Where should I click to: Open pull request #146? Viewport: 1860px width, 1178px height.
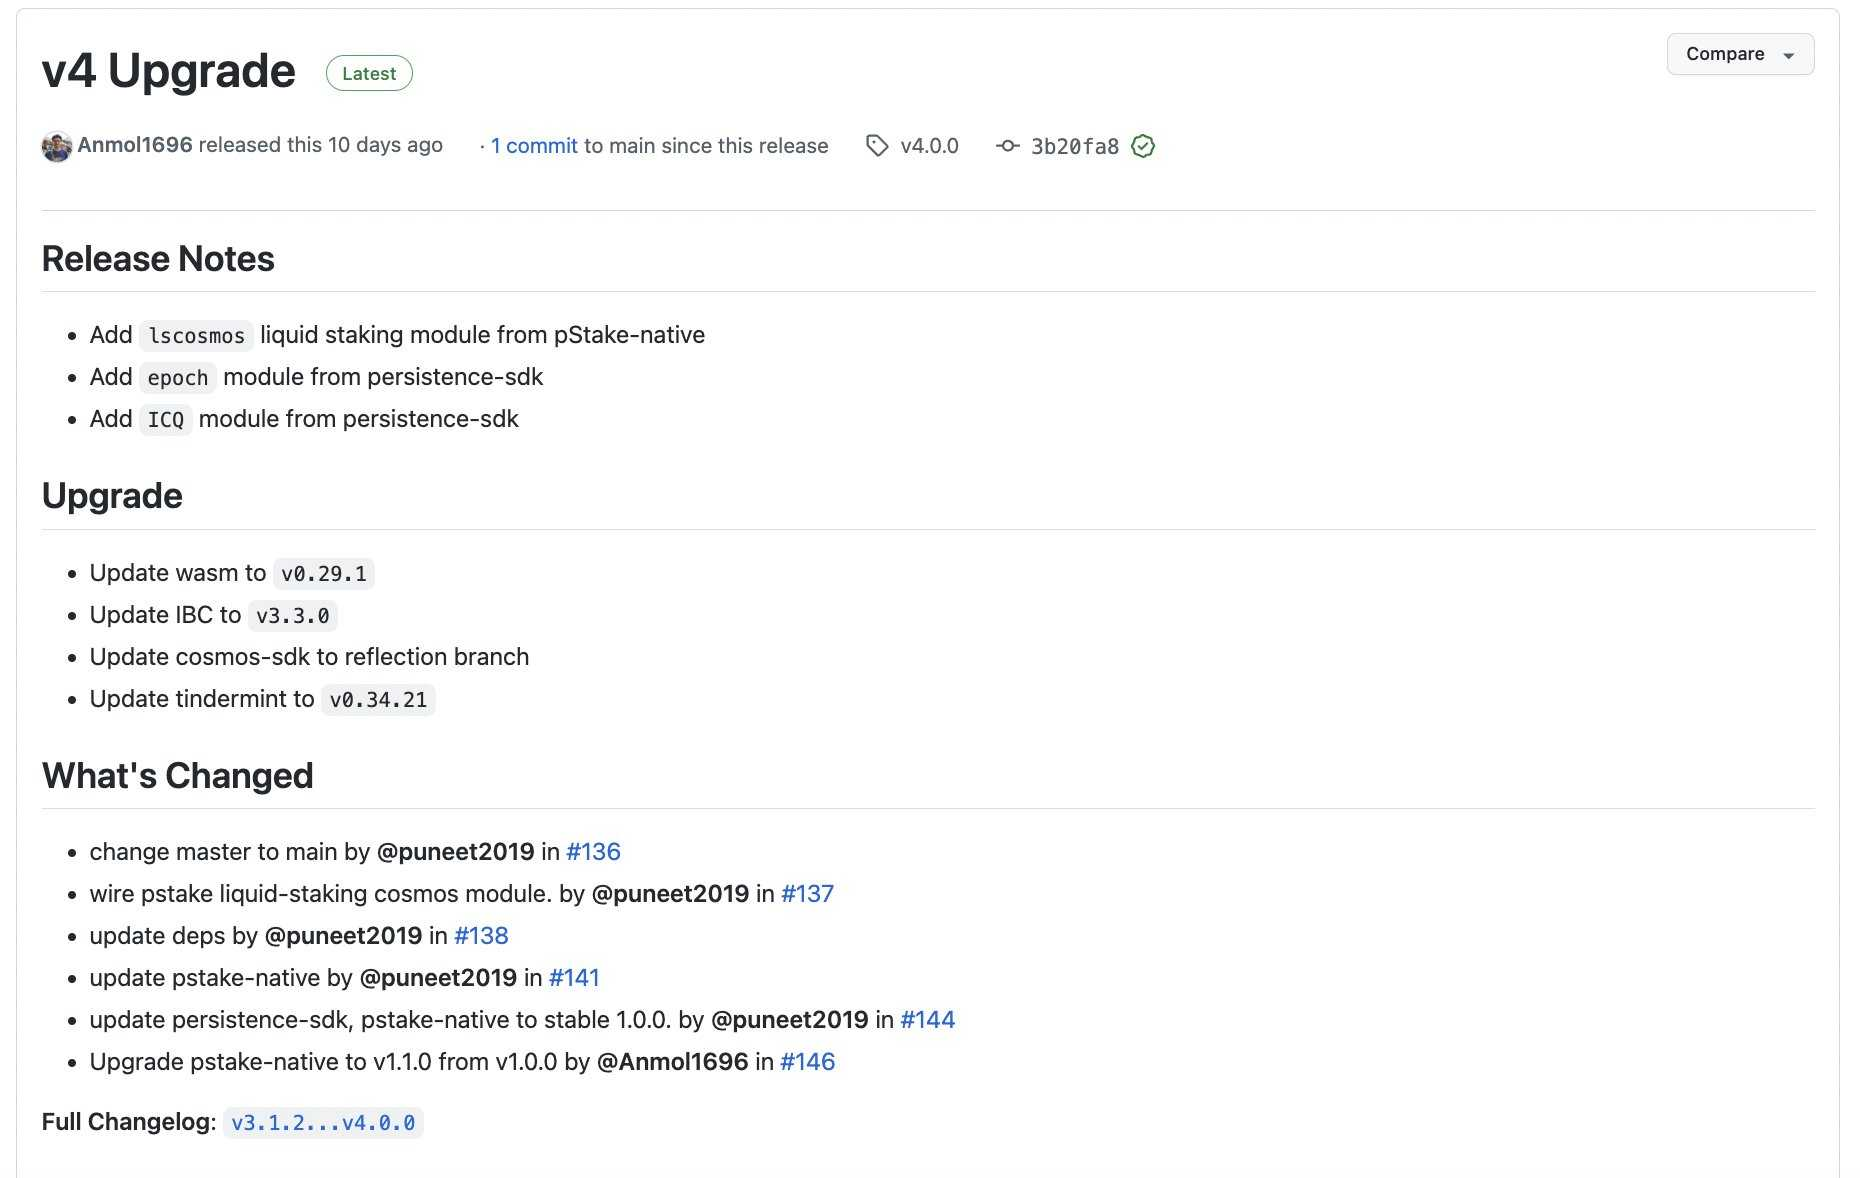click(x=807, y=1062)
